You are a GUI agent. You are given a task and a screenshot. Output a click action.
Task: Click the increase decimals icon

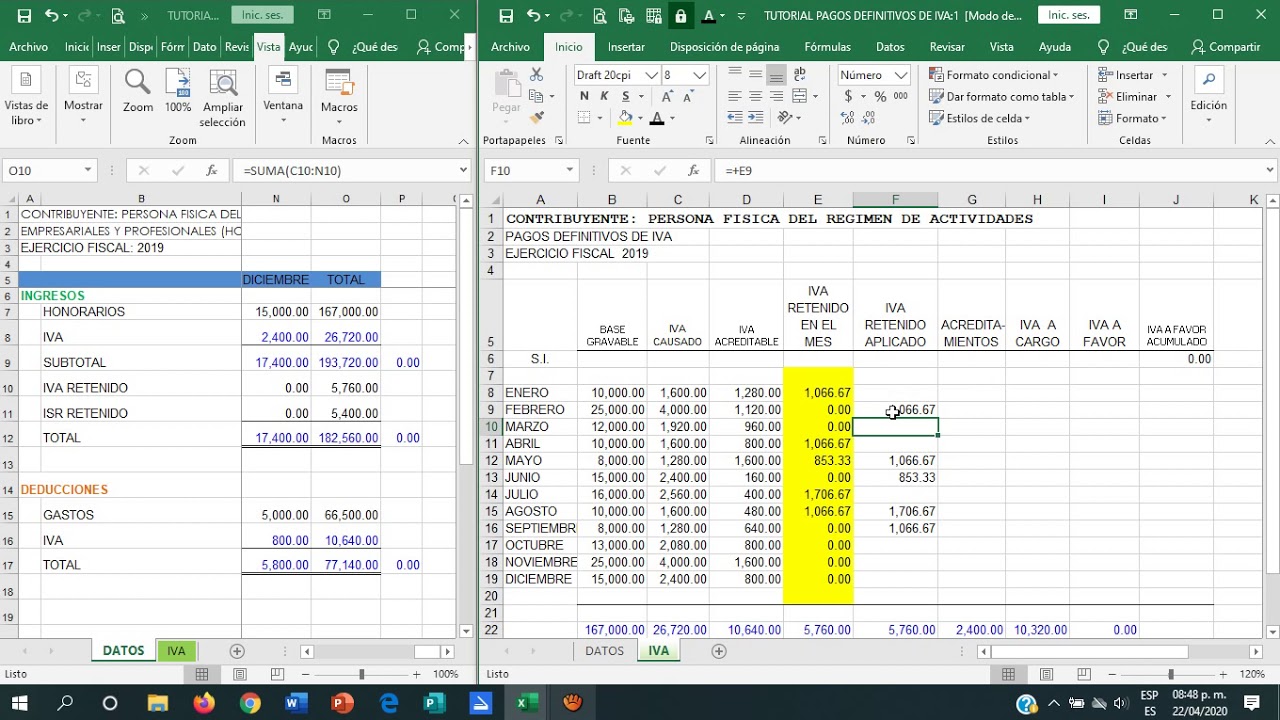848,118
